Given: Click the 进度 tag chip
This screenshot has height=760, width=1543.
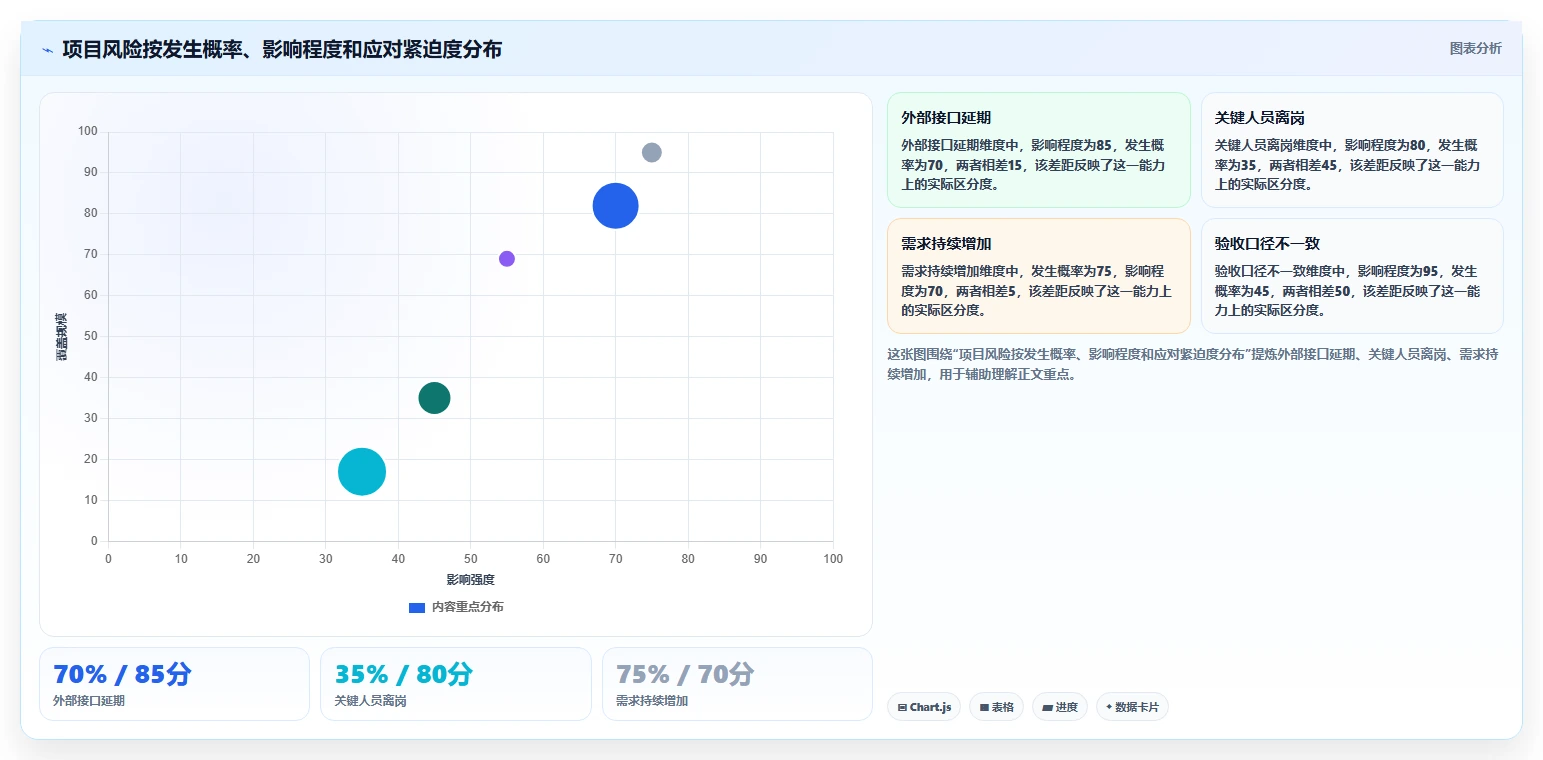Looking at the screenshot, I should click(1060, 707).
